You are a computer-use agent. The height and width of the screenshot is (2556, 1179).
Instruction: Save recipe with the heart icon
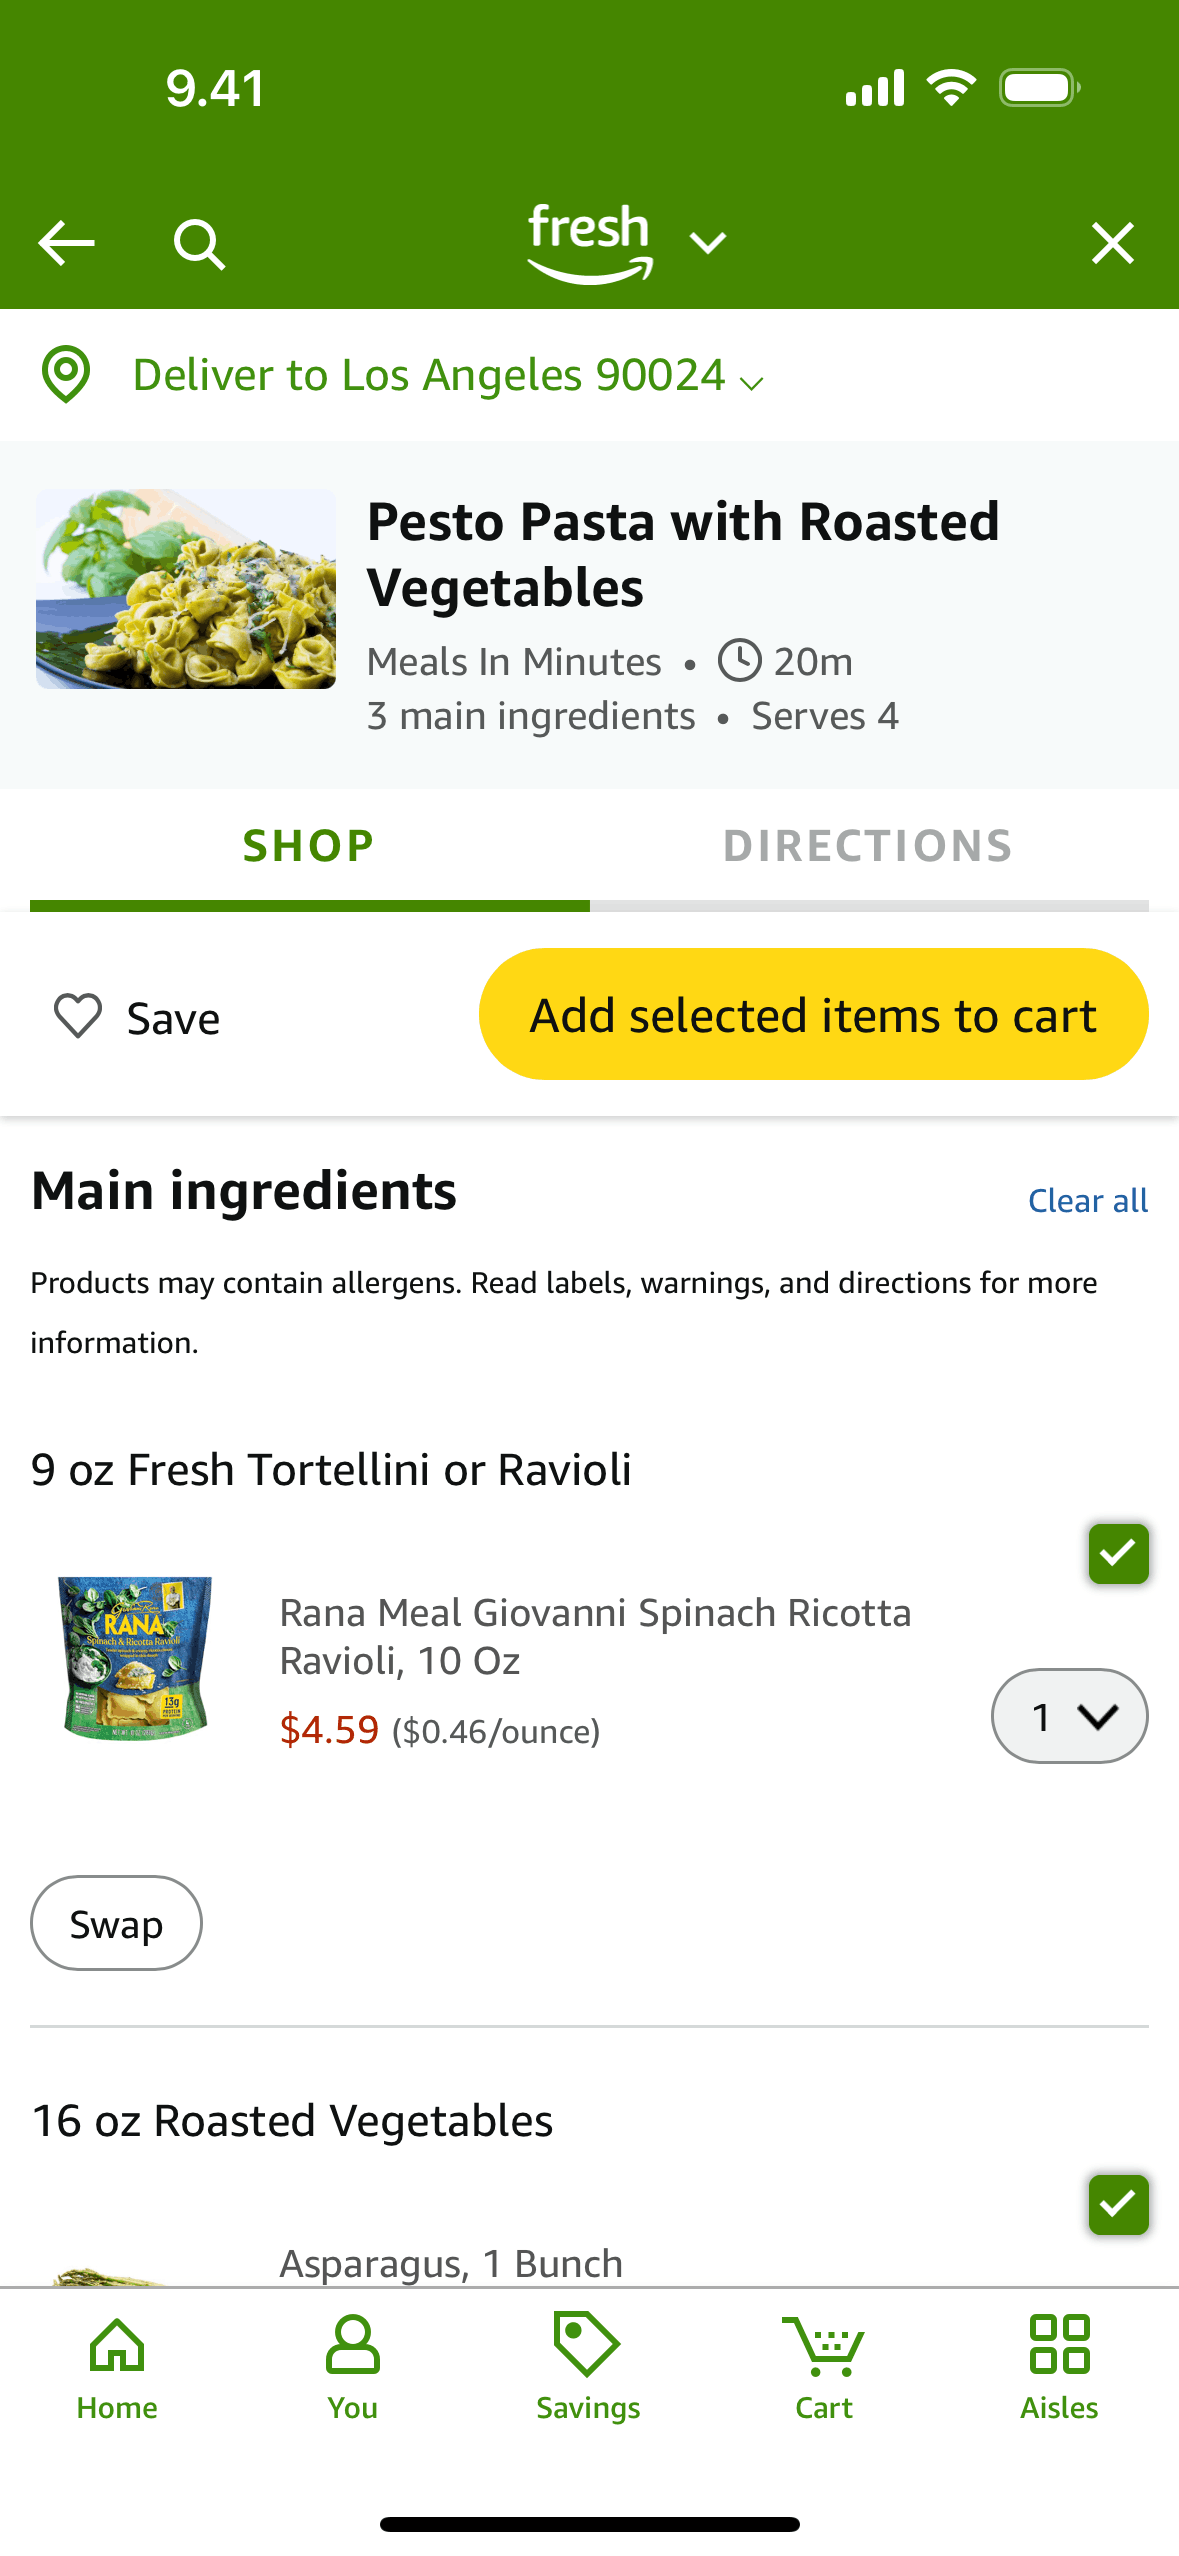pos(78,1016)
